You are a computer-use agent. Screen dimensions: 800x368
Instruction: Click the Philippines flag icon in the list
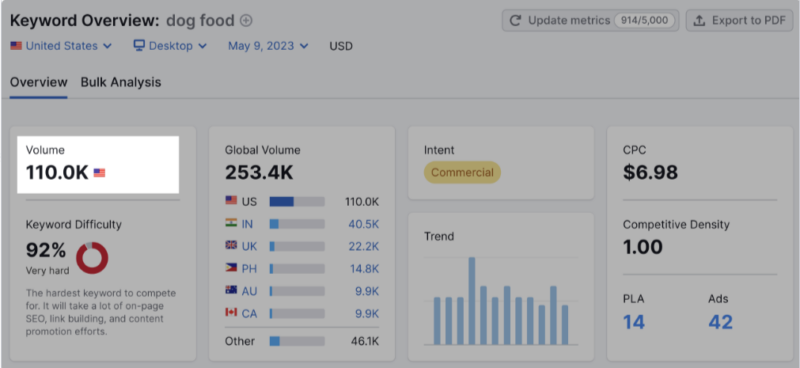click(231, 267)
